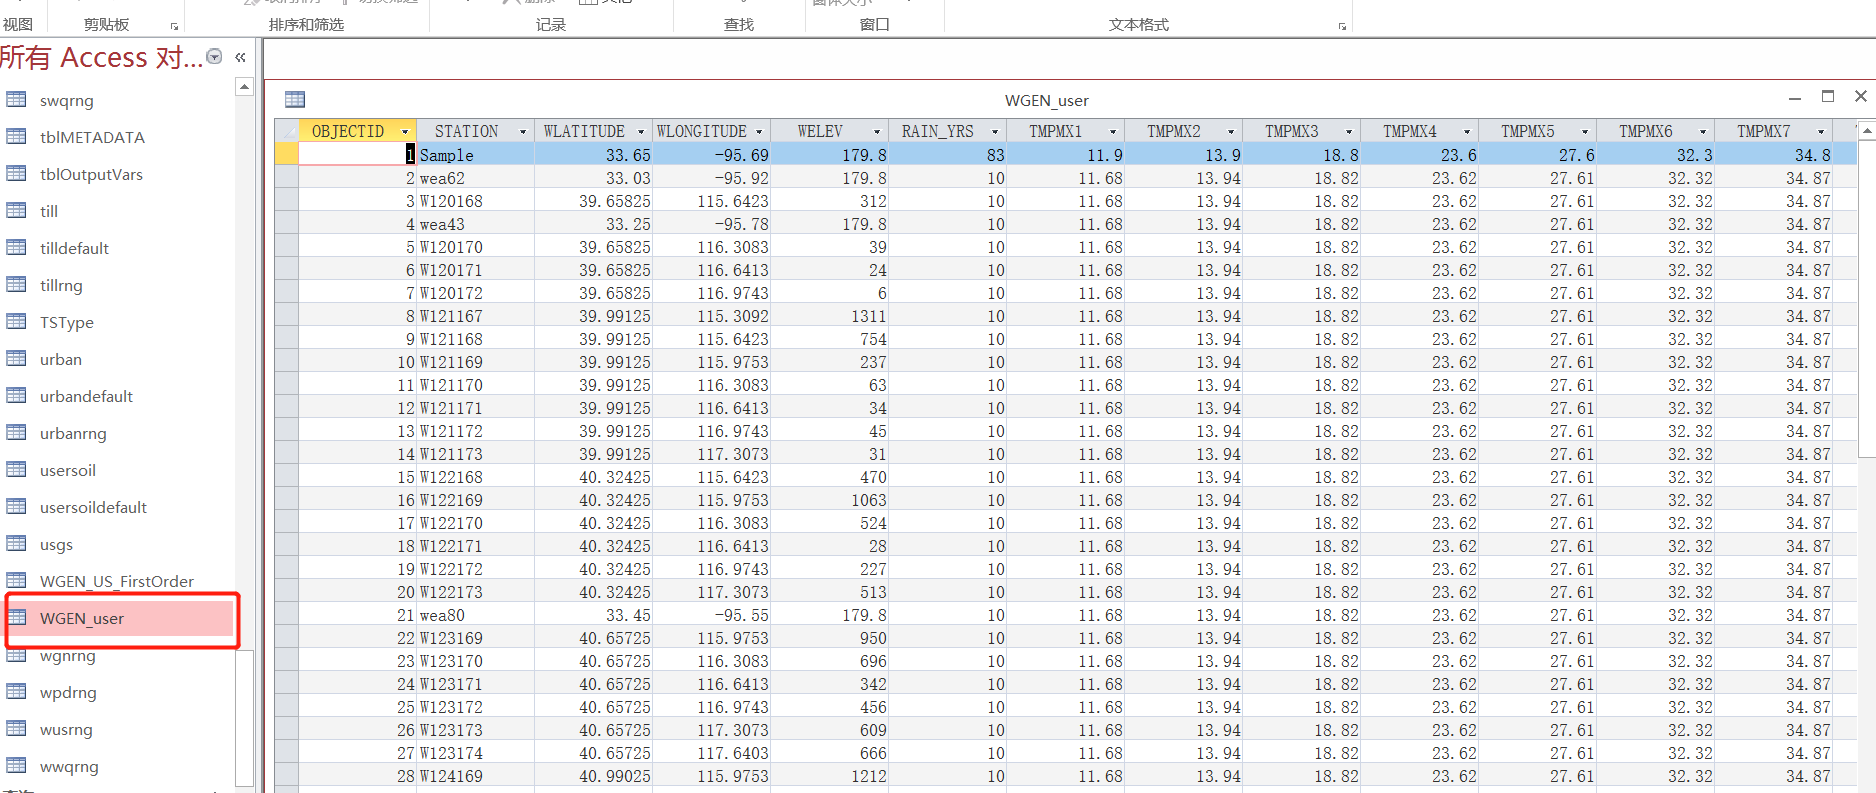1876x793 pixels.
Task: Open the clipboard group dialog launcher
Action: click(x=174, y=26)
